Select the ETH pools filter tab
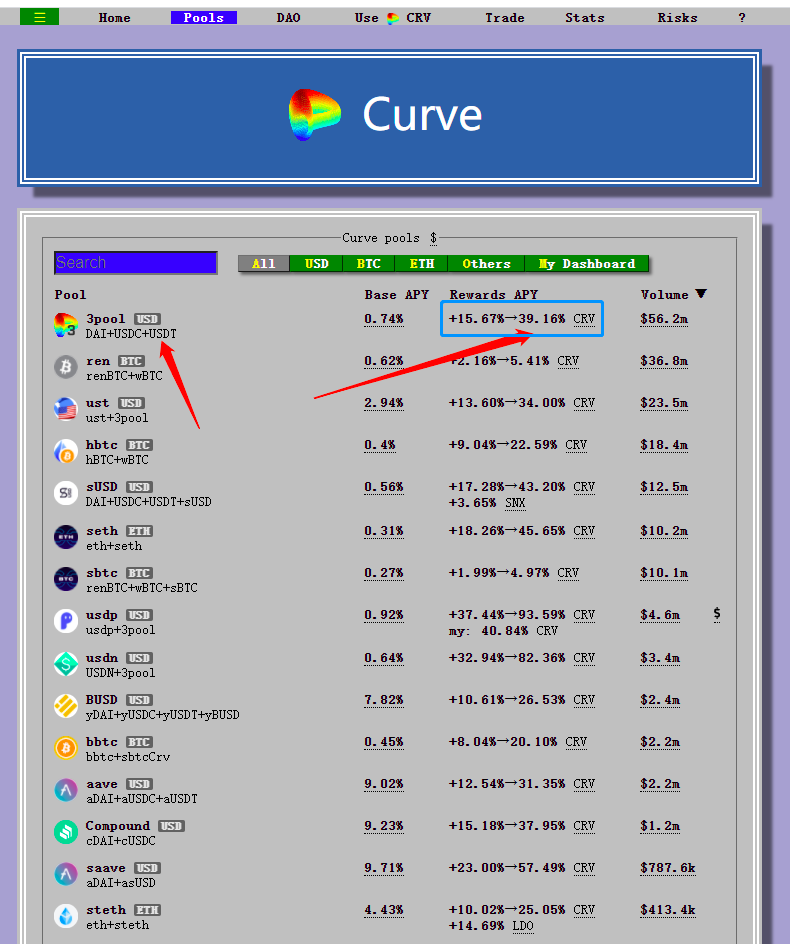 coord(421,264)
